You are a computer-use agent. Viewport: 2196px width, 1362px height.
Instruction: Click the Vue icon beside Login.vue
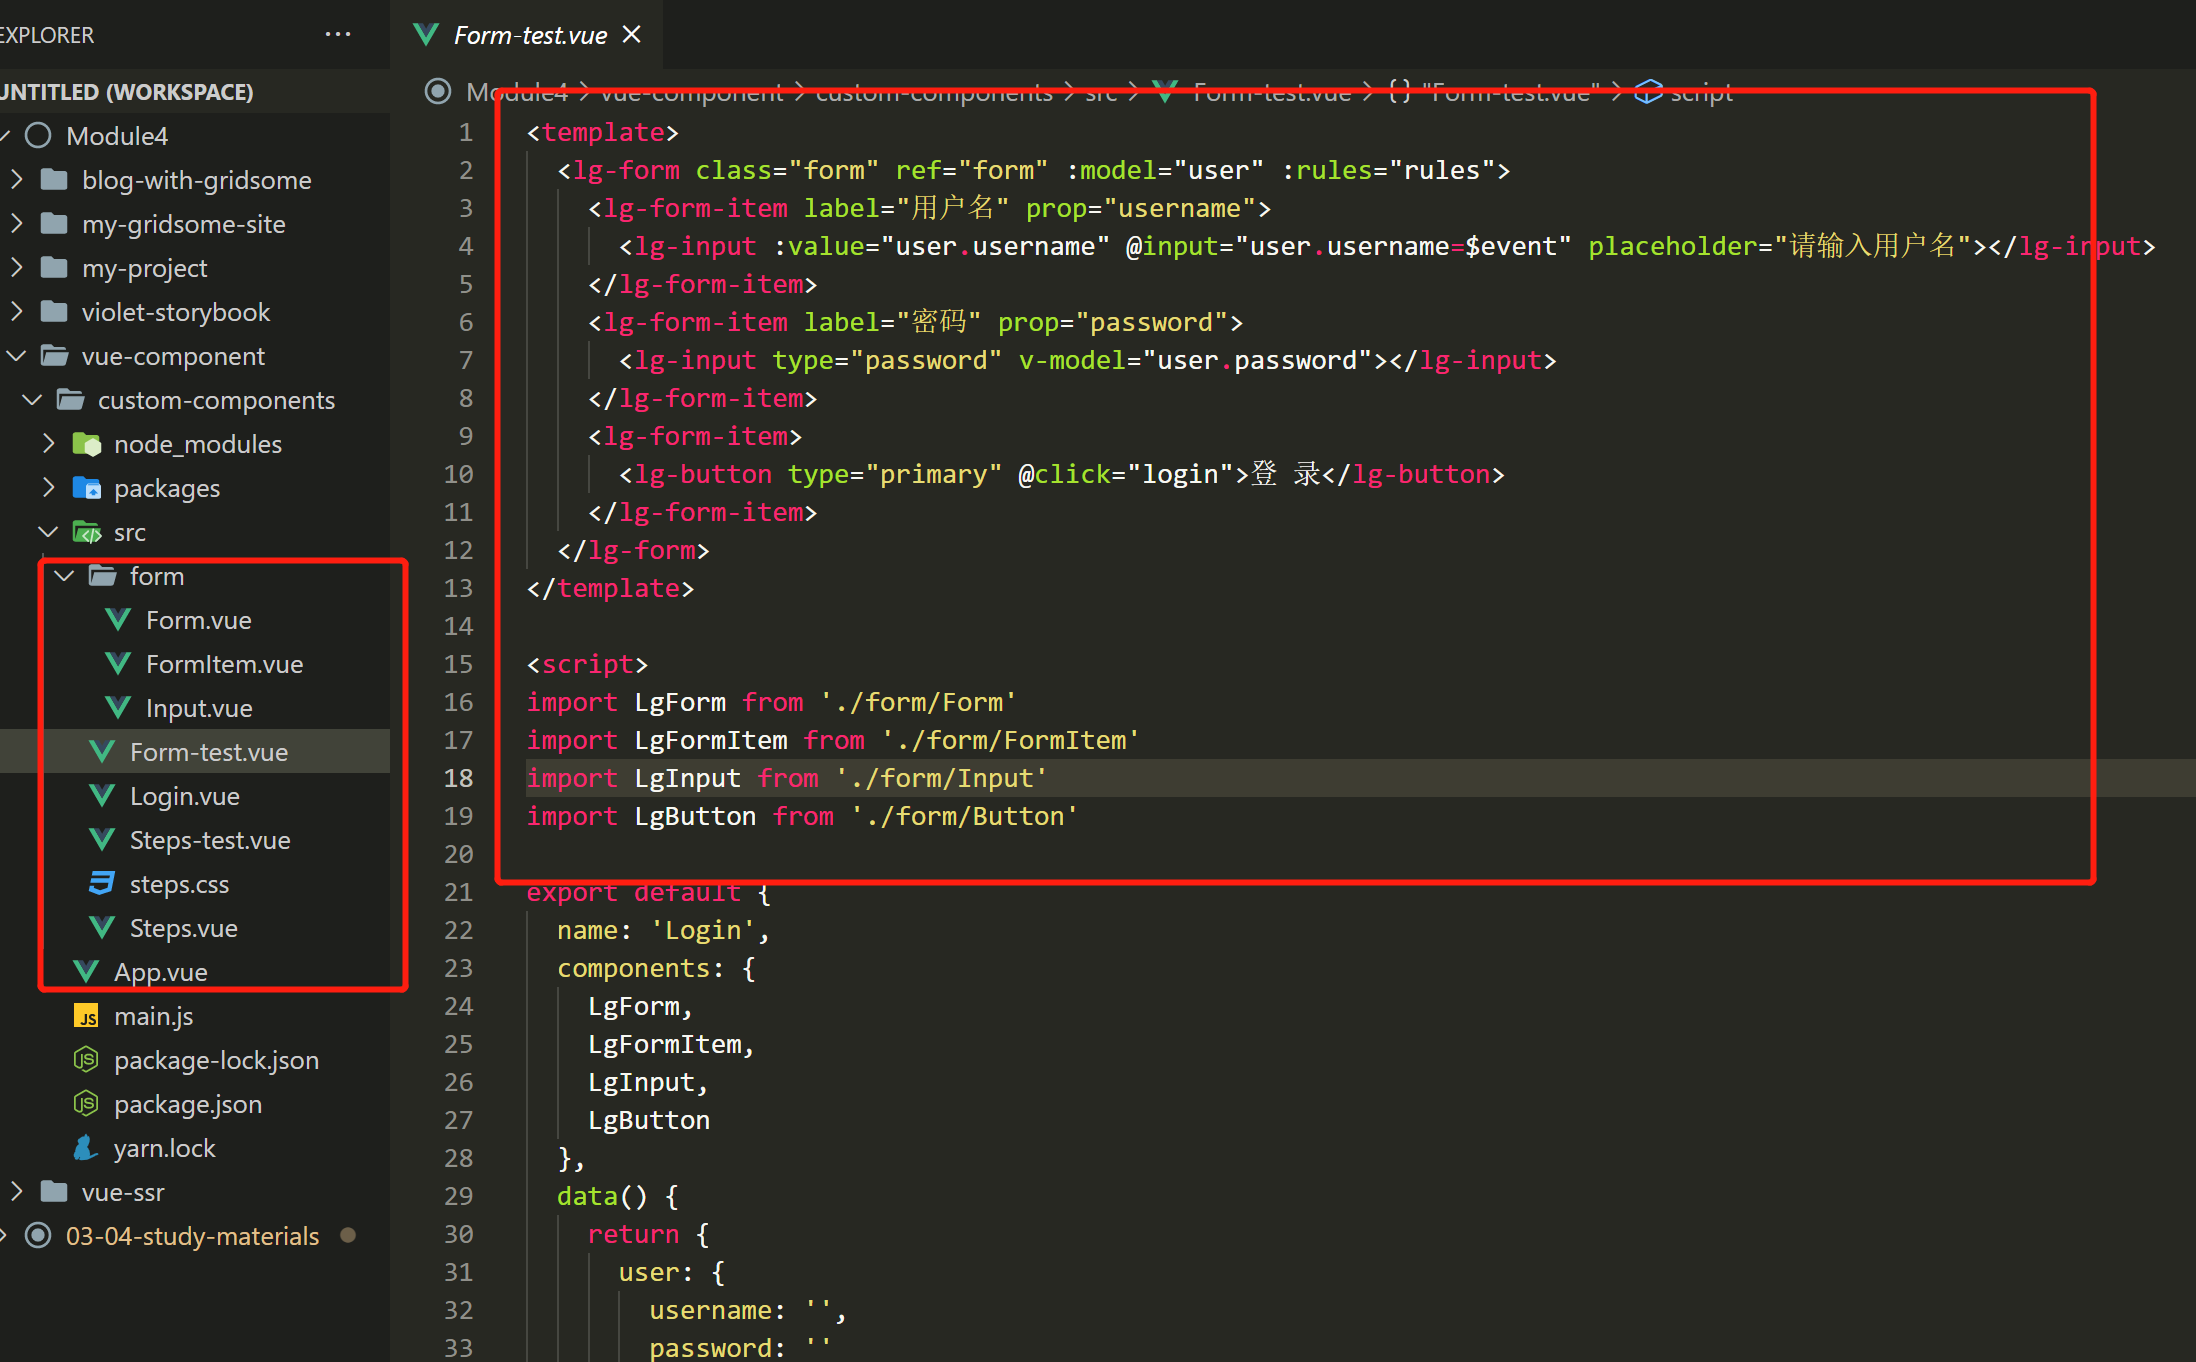click(102, 796)
